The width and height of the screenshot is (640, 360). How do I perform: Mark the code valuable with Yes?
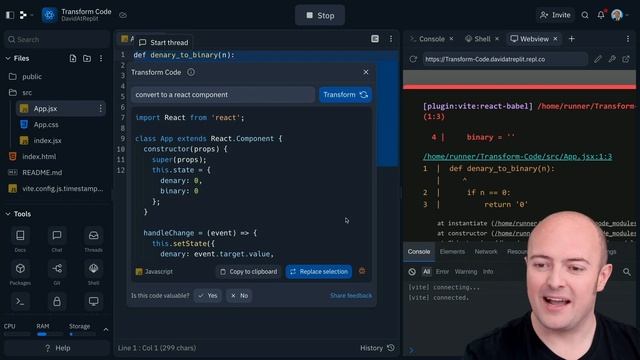click(x=208, y=296)
